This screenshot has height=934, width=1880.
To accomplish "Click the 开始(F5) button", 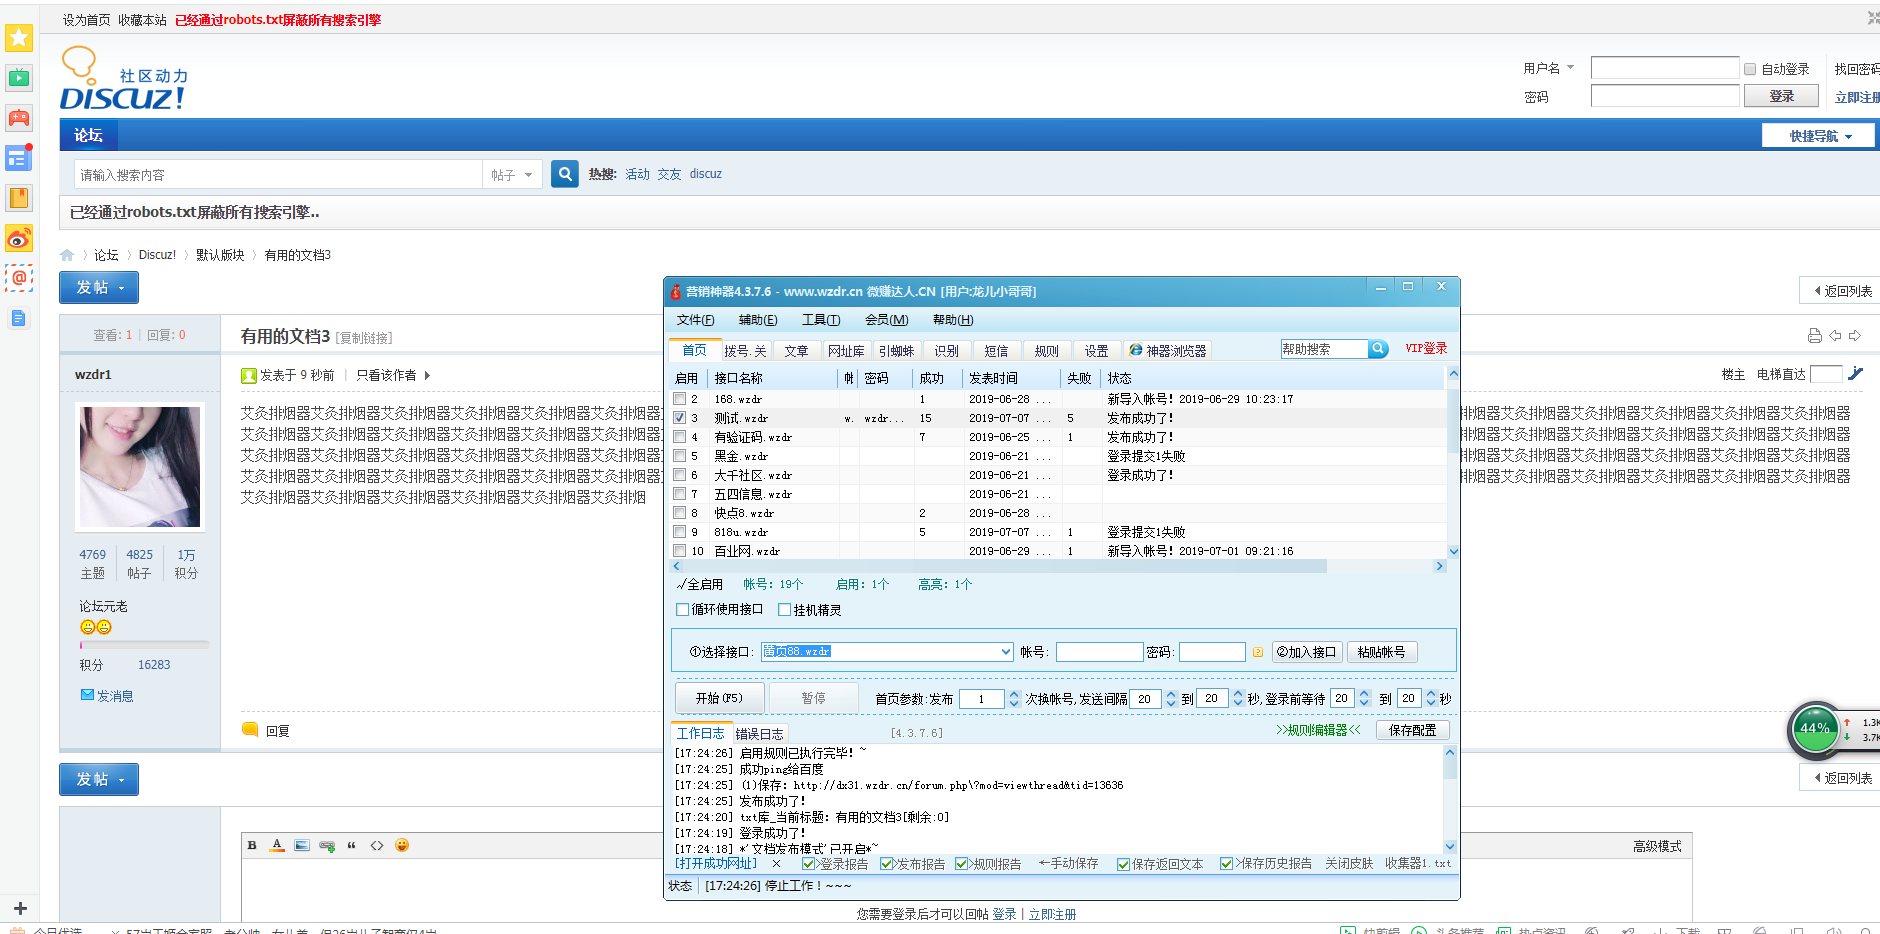I will [719, 698].
